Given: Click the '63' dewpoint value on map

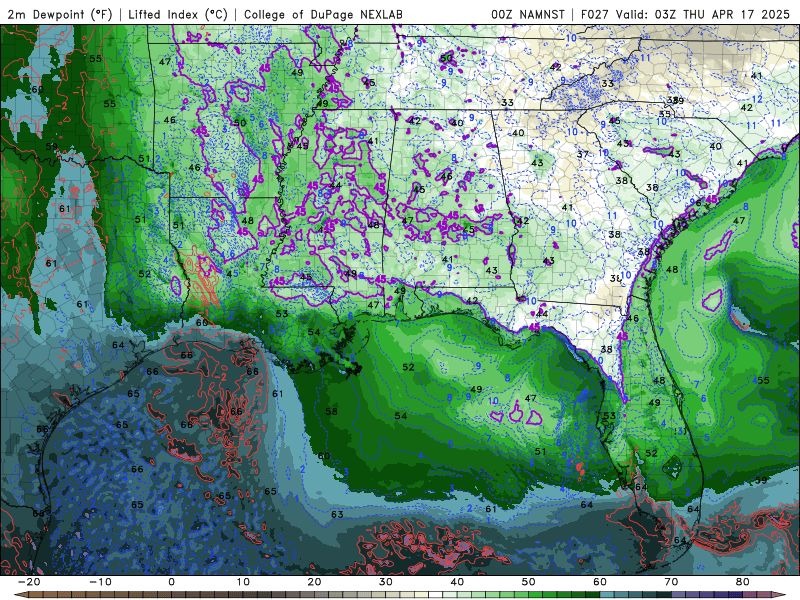Looking at the screenshot, I should (337, 514).
